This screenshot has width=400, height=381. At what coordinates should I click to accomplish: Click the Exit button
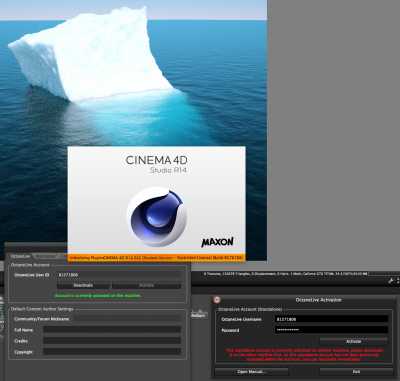[x=356, y=372]
